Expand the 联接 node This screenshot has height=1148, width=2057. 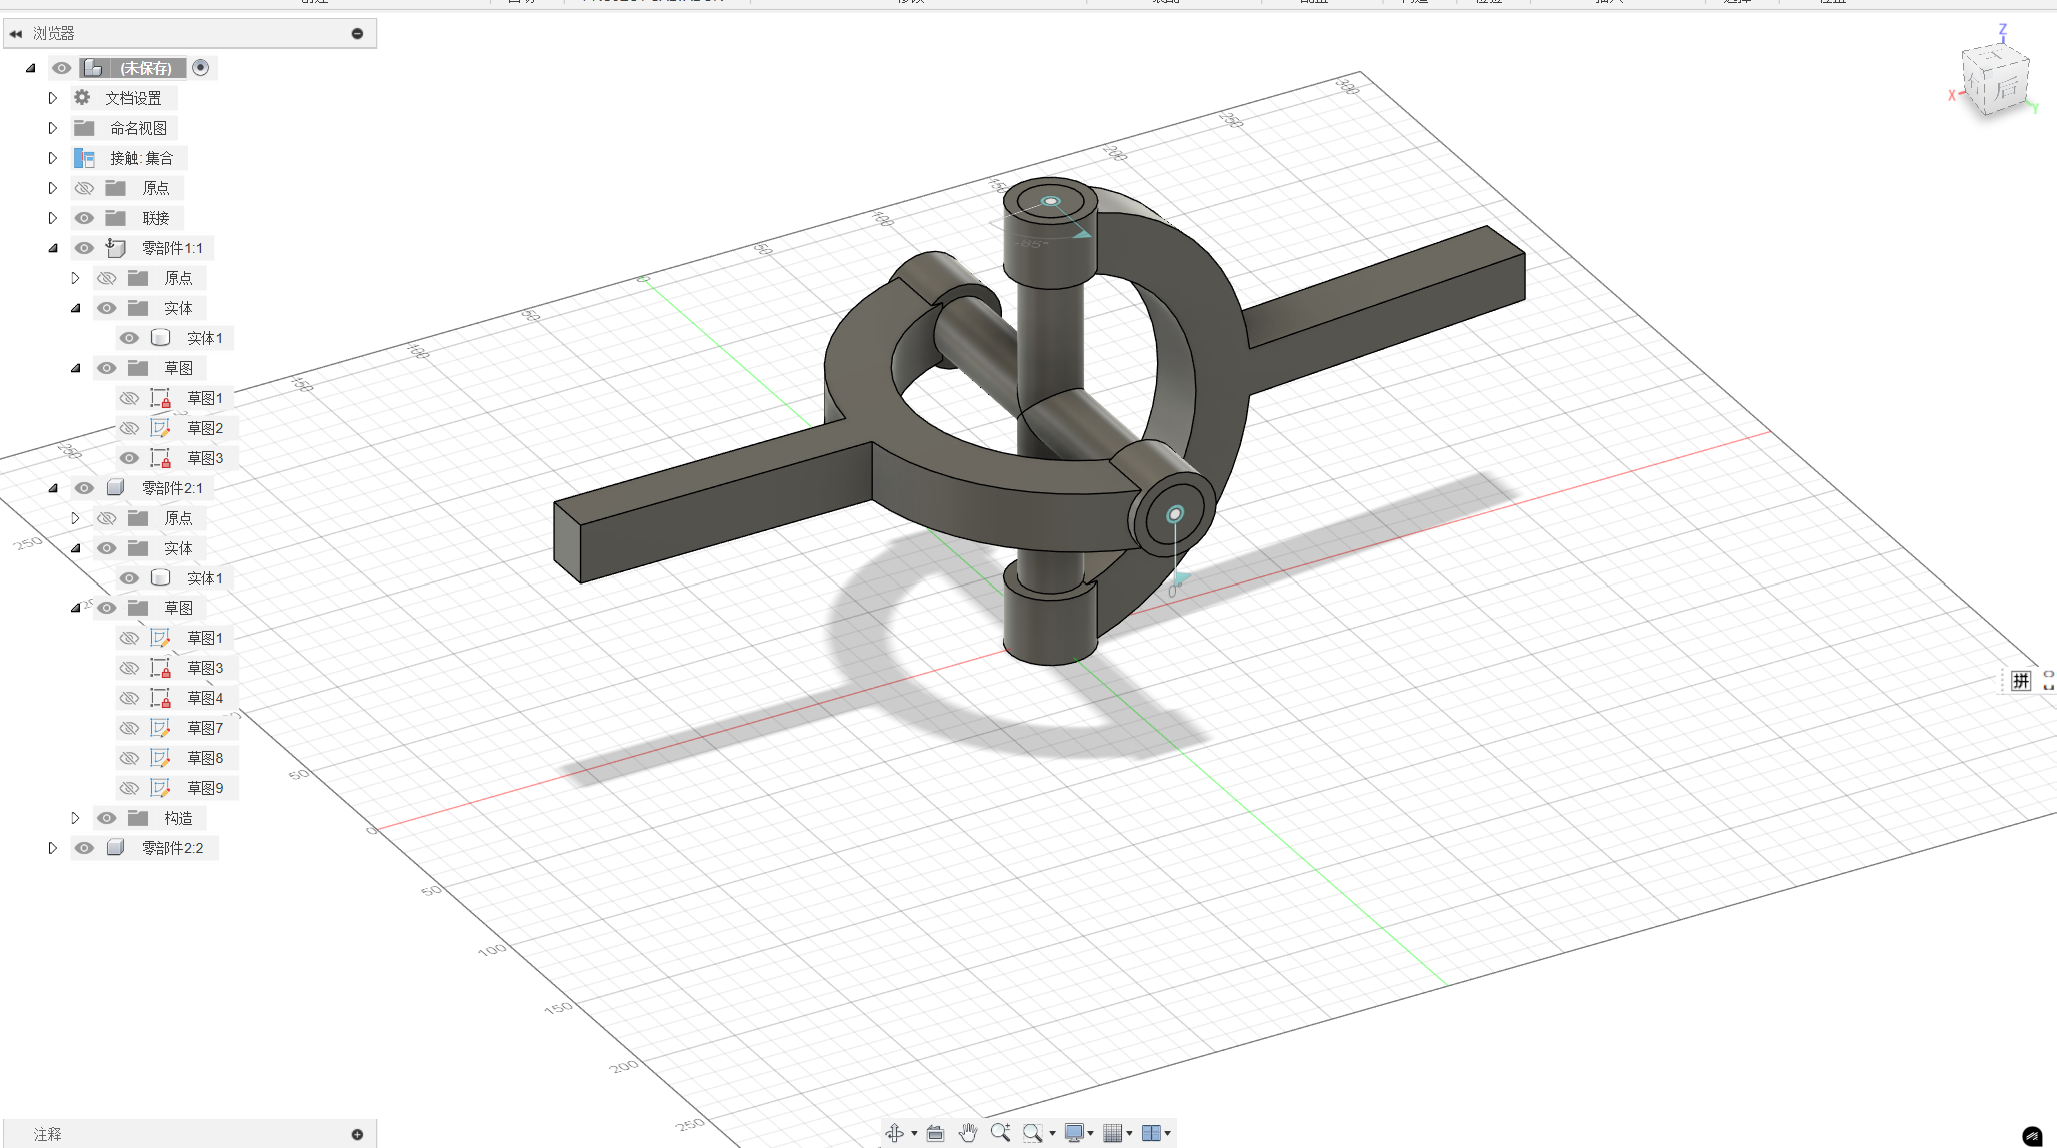click(x=53, y=218)
